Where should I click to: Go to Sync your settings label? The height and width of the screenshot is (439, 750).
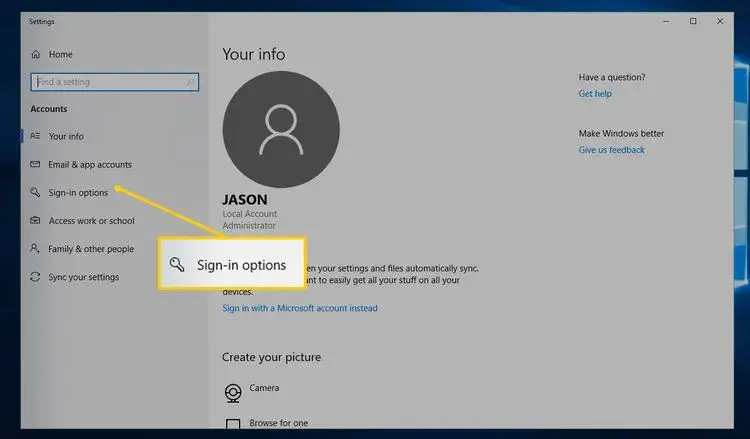point(83,277)
